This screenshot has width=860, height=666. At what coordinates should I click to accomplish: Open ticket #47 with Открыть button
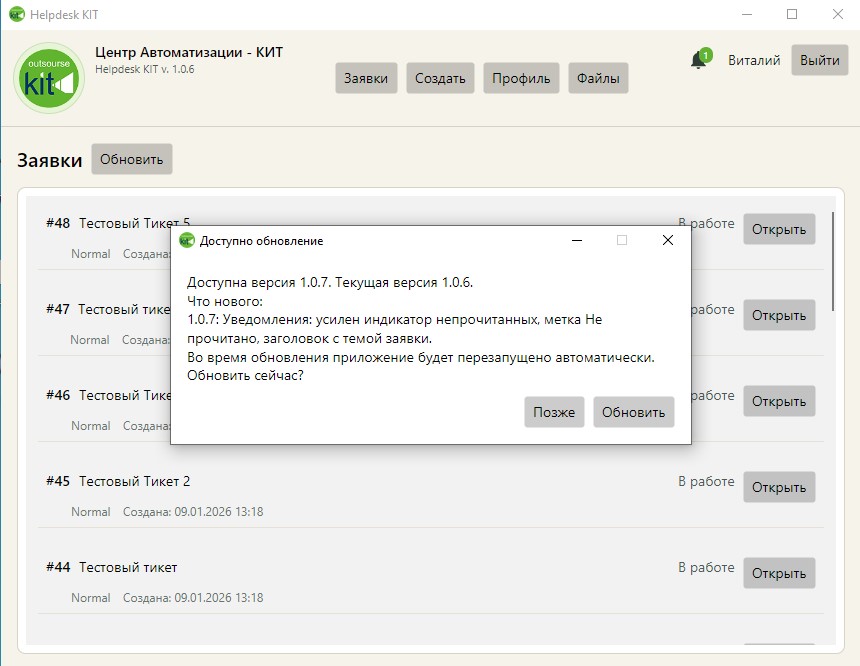[778, 315]
